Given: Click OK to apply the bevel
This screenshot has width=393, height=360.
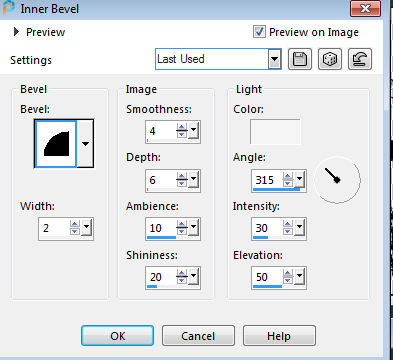Looking at the screenshot, I should (x=117, y=336).
